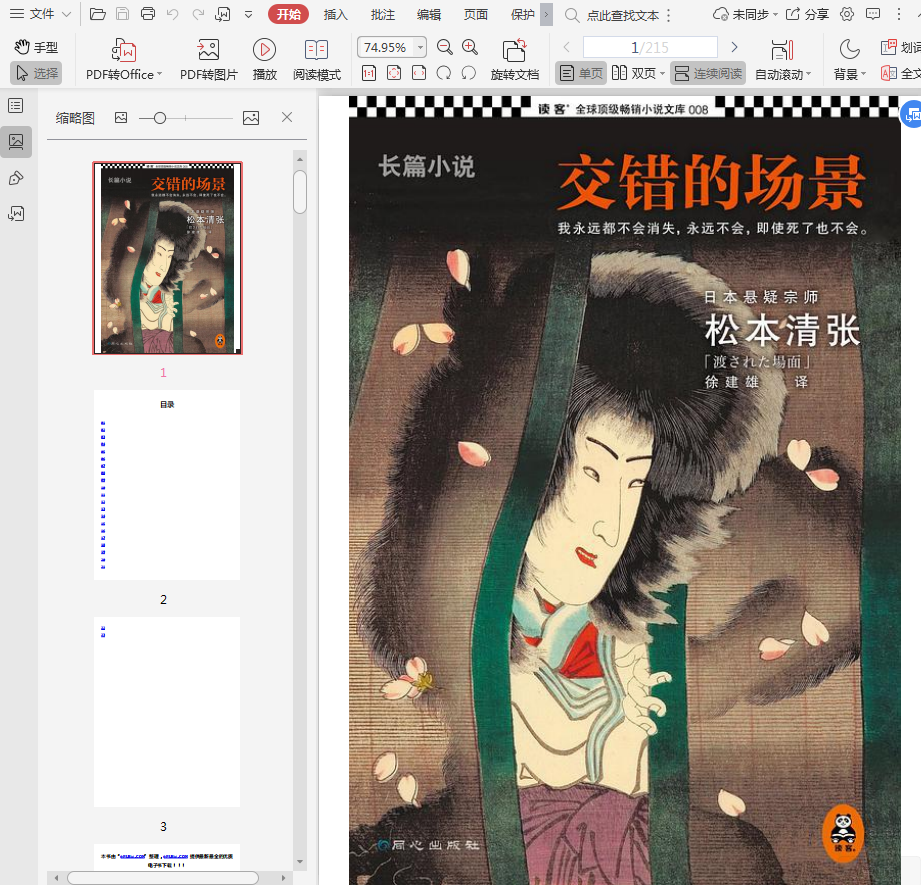Open the 未同步 cloud sync dropdown
The width and height of the screenshot is (921, 885).
click(745, 14)
